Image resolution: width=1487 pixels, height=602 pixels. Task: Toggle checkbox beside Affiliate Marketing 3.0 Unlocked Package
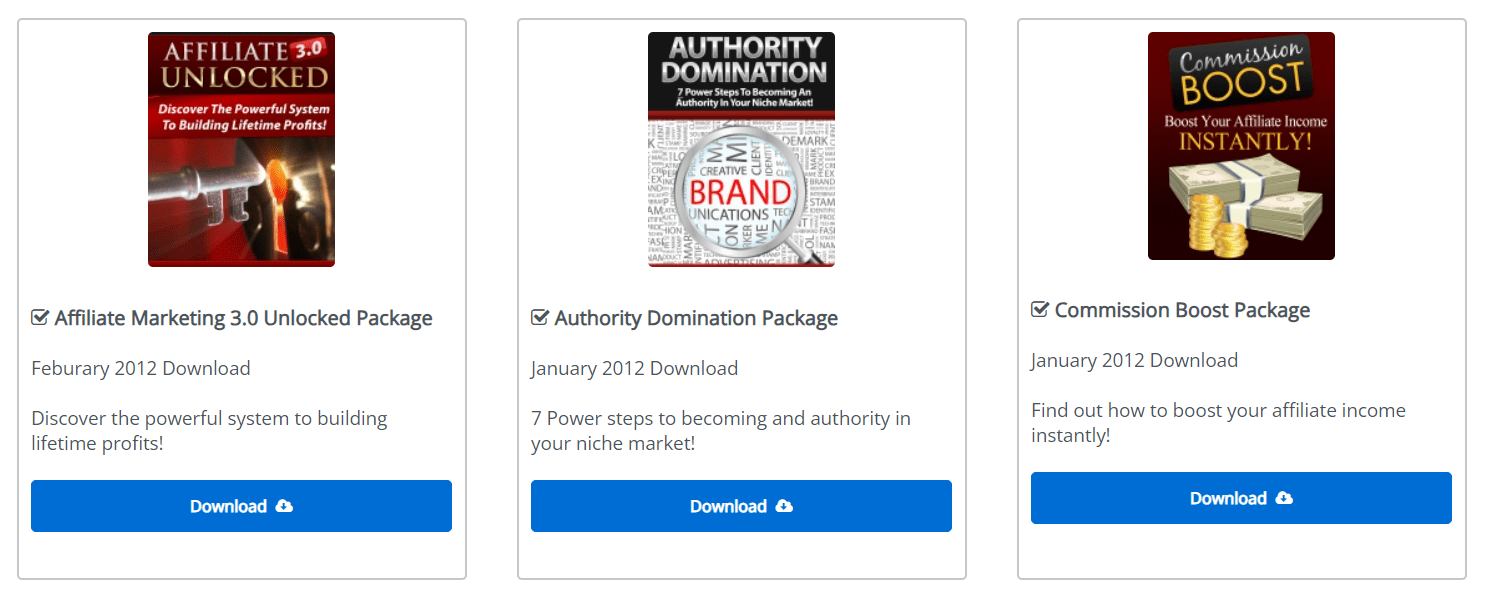(x=40, y=318)
